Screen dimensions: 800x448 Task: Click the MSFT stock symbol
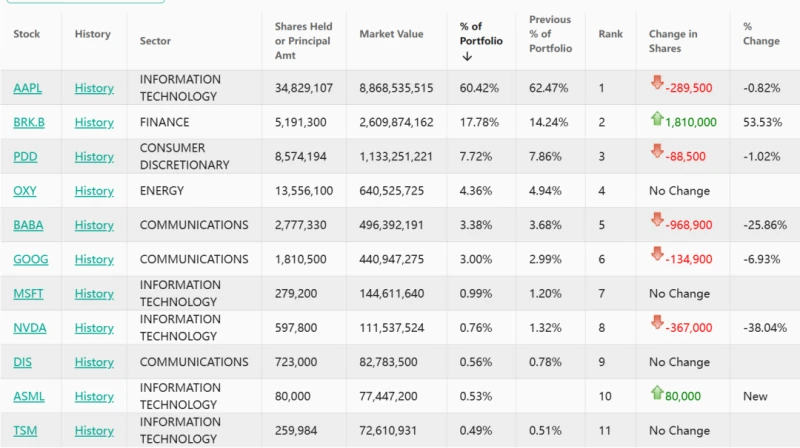click(x=27, y=294)
